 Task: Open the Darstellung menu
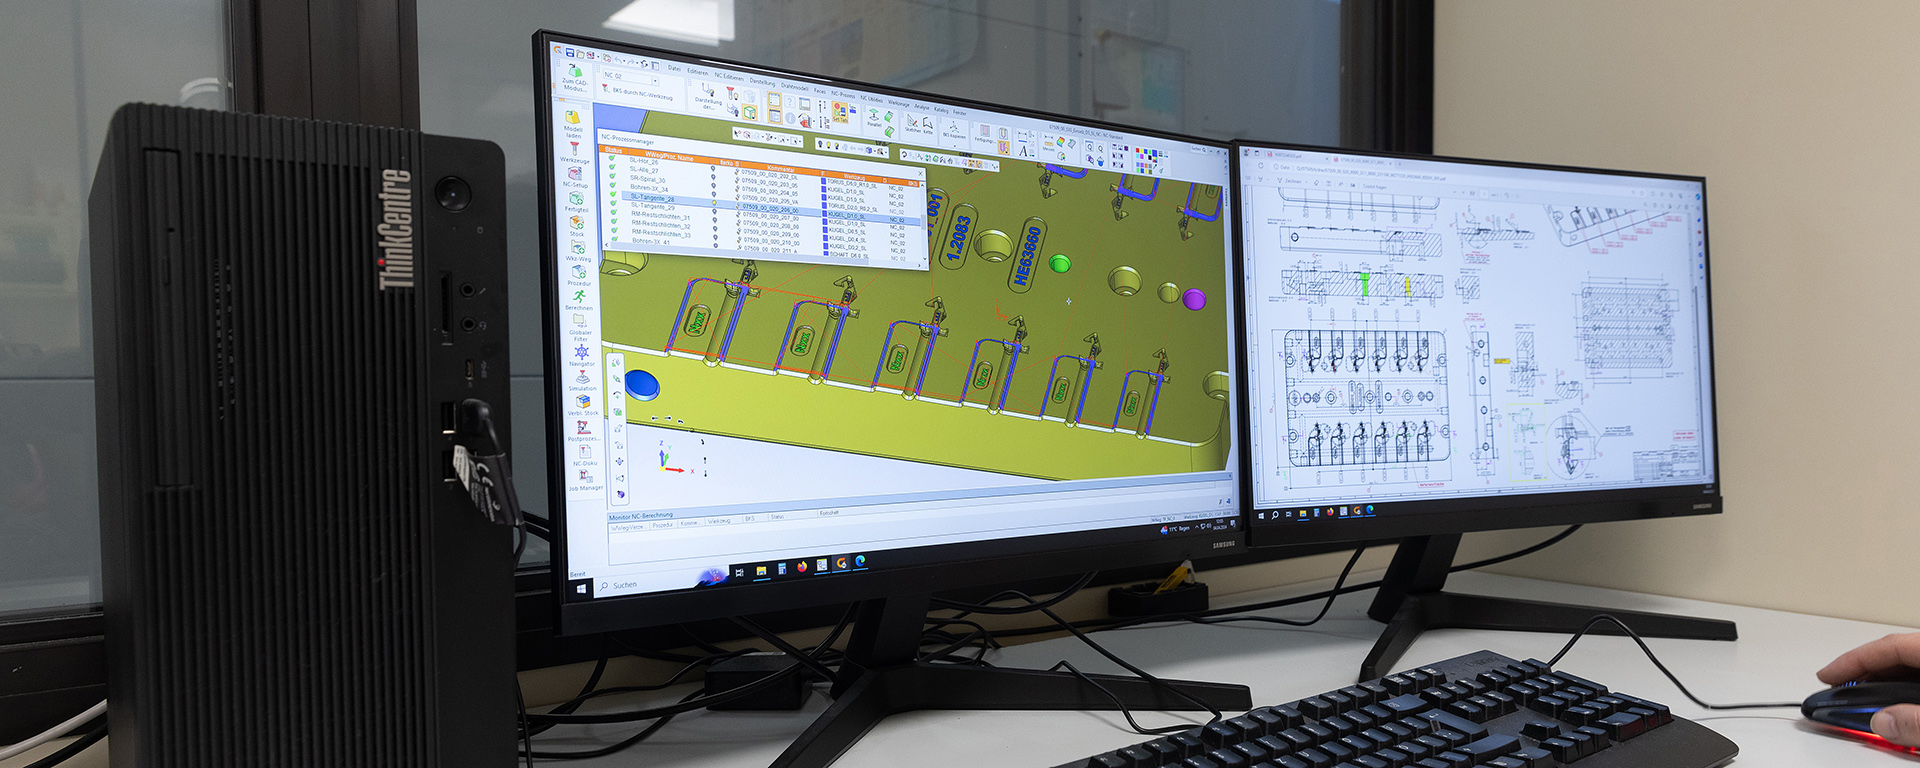point(762,82)
